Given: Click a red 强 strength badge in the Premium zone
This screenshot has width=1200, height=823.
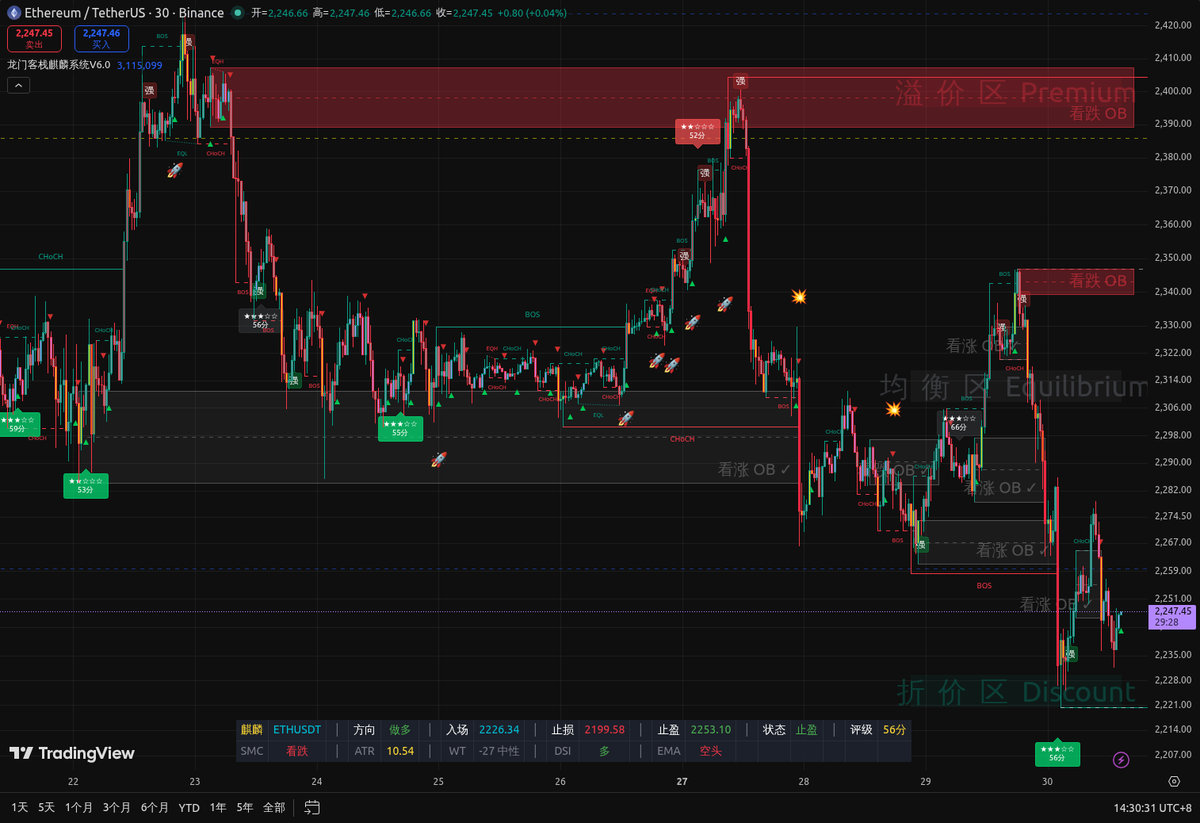Looking at the screenshot, I should [738, 80].
